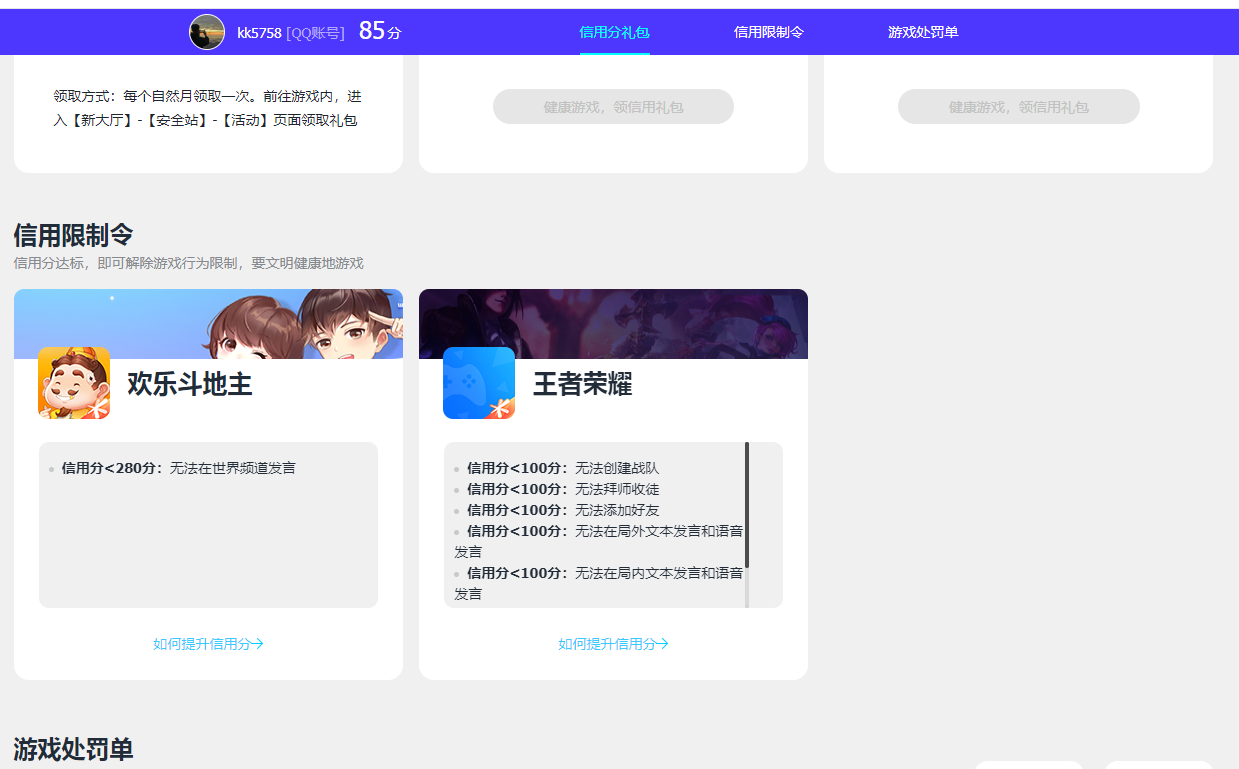Click the 欢乐斗地主 banner image
Screen dimensions: 1239x769
pyautogui.click(x=208, y=324)
